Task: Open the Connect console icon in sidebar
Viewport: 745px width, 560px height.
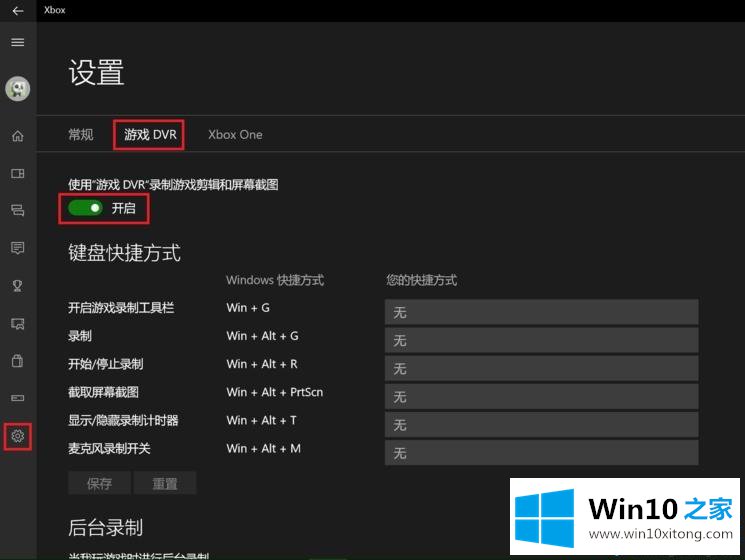Action: coord(17,398)
